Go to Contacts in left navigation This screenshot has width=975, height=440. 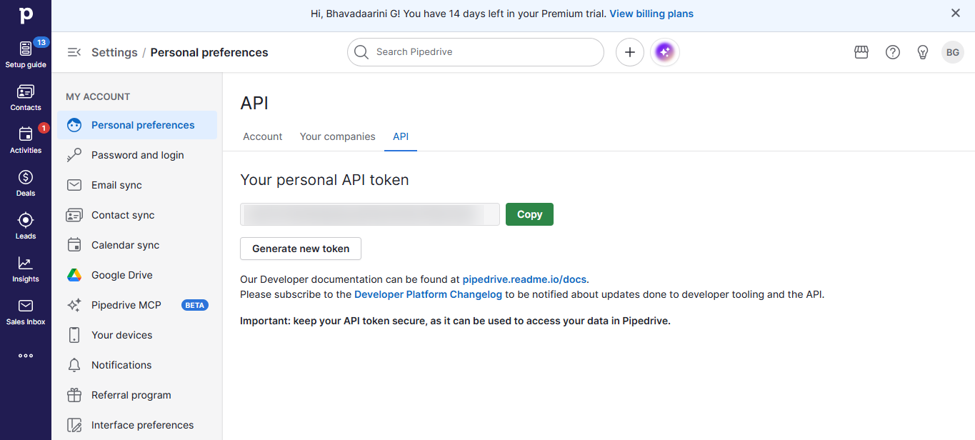pos(25,98)
